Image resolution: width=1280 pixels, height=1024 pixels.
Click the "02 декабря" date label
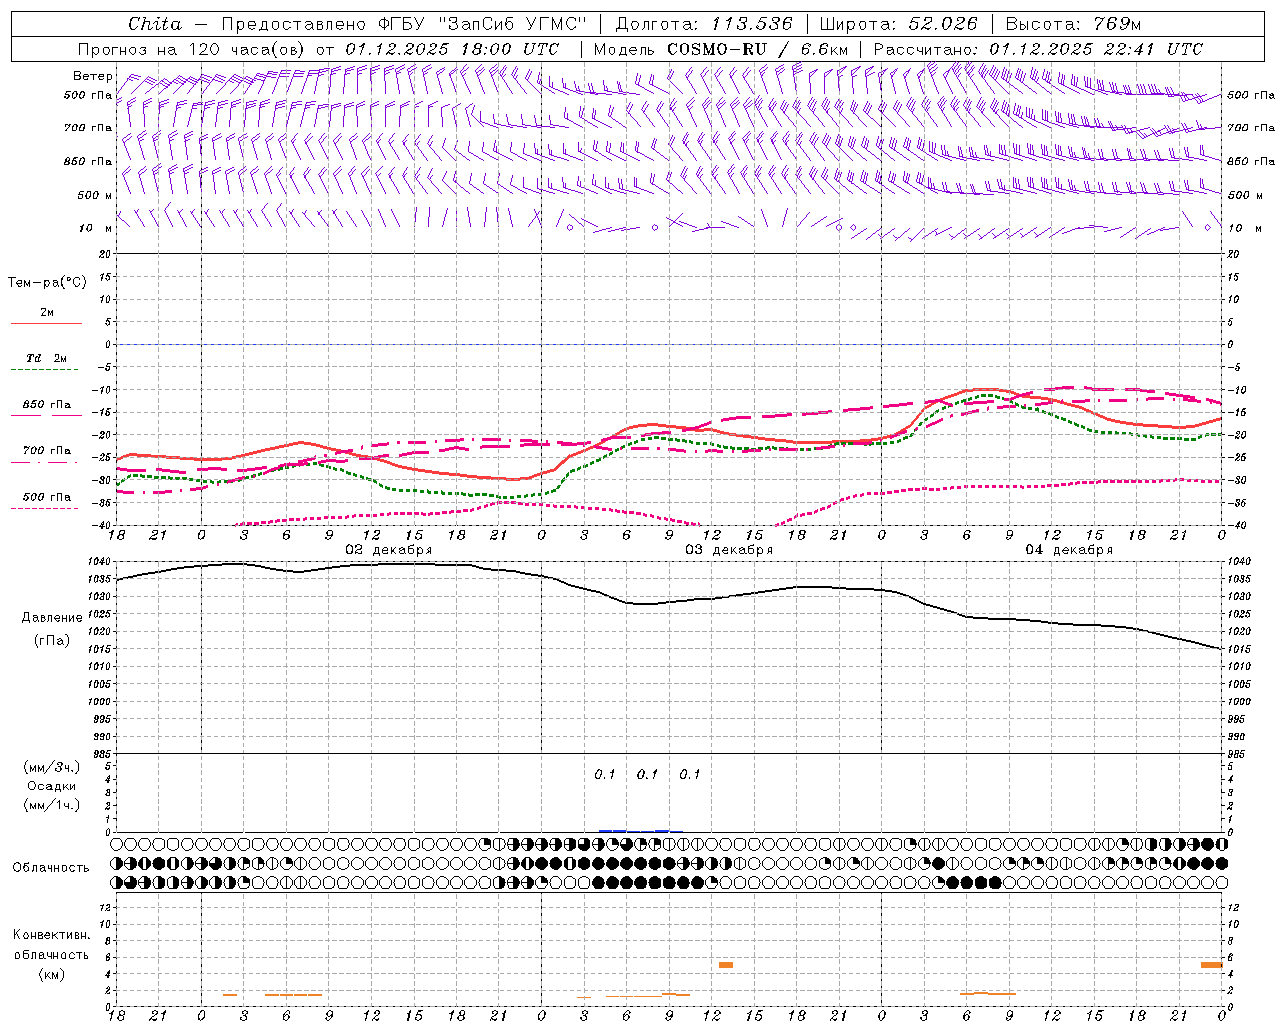pos(389,550)
